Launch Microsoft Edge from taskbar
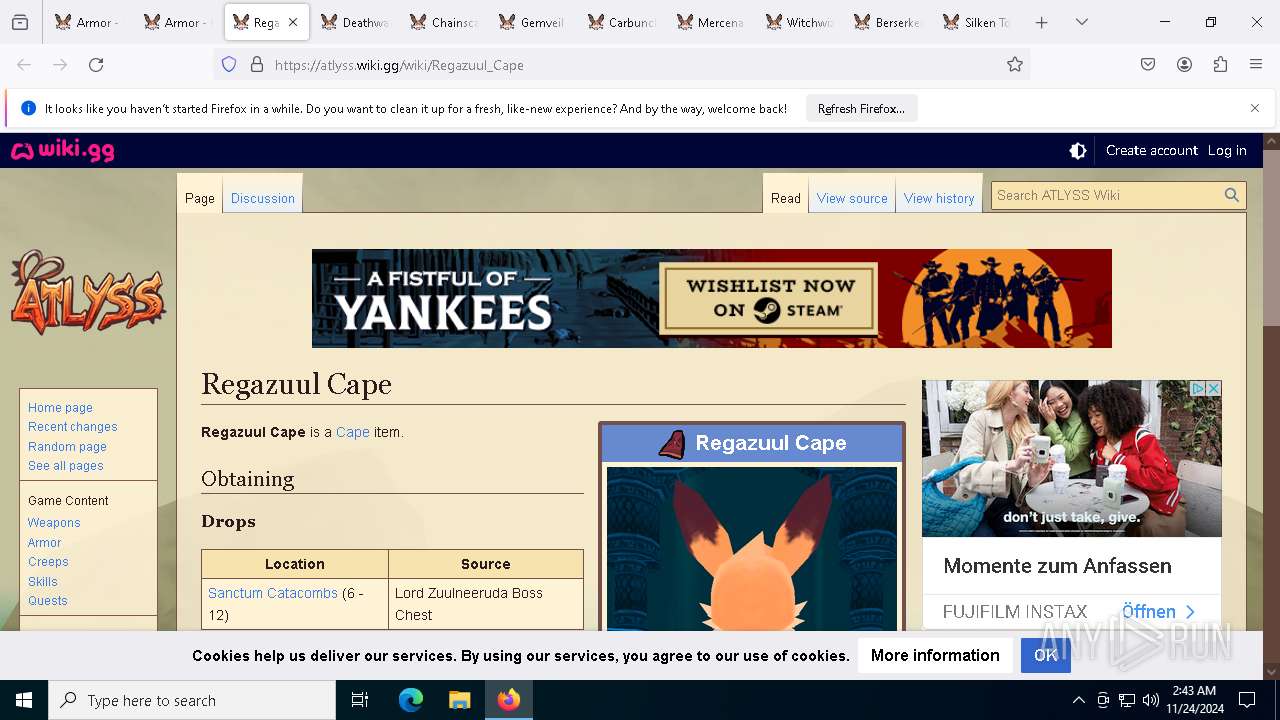This screenshot has height=720, width=1280. 411,700
